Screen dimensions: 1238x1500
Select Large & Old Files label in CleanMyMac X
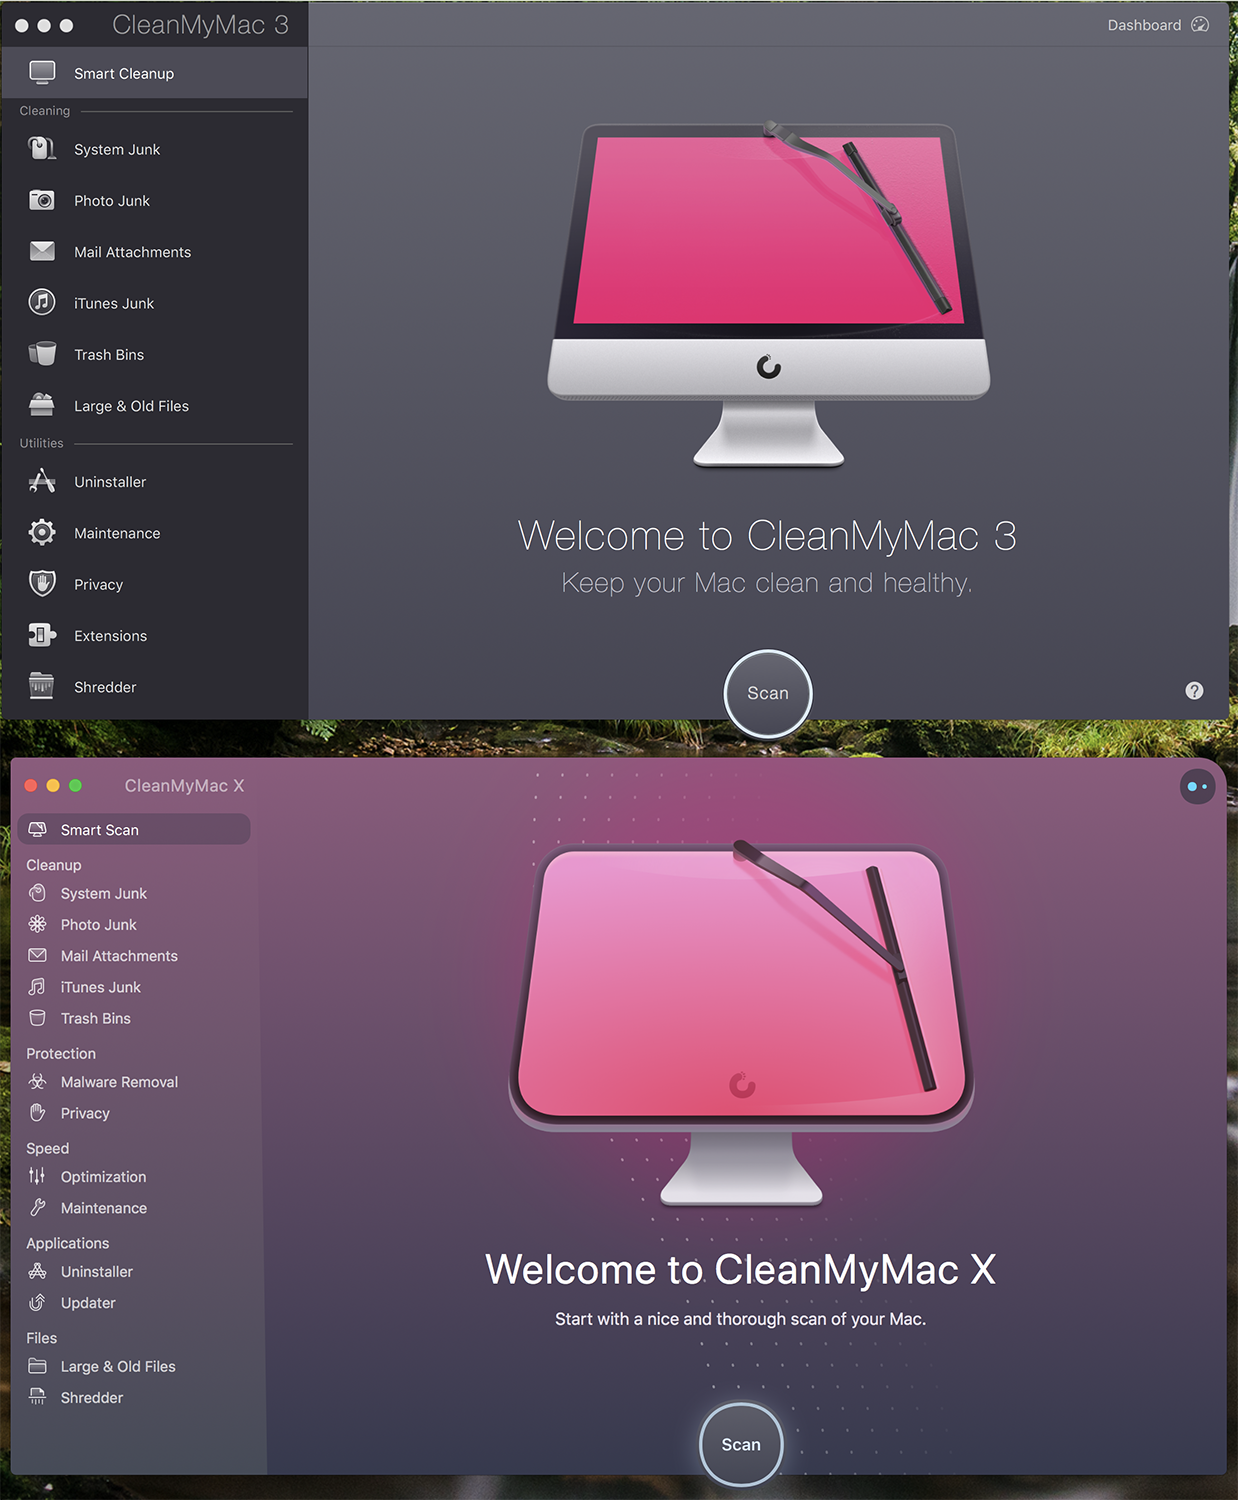pyautogui.click(x=118, y=1366)
